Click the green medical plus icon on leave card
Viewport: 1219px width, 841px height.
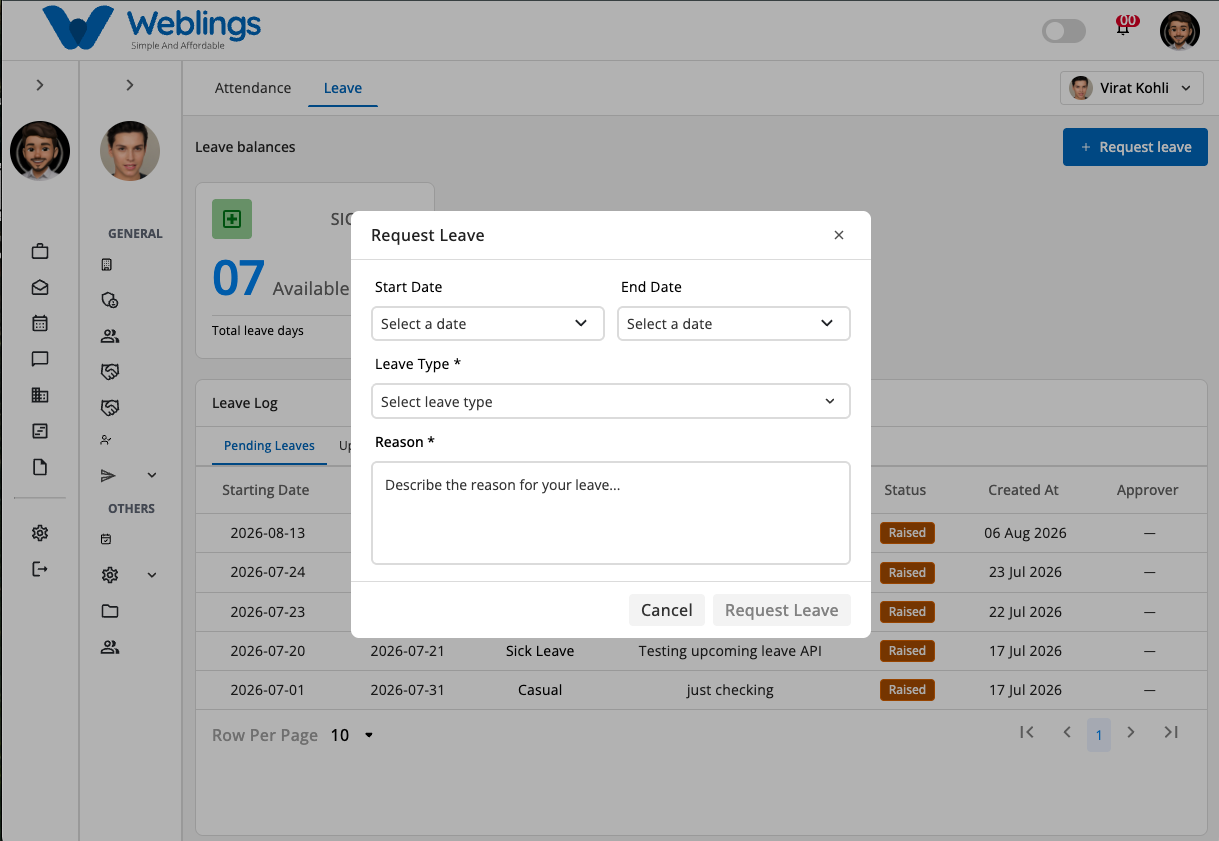point(232,219)
